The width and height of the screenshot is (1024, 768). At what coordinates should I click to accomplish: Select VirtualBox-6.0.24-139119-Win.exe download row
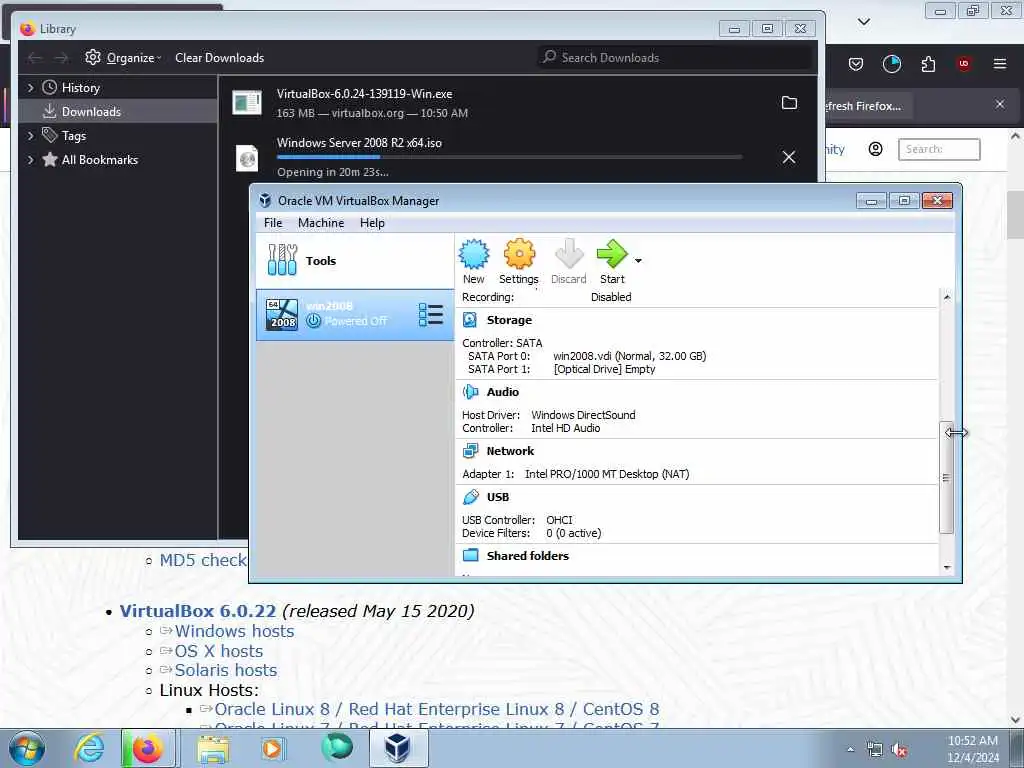(x=517, y=103)
